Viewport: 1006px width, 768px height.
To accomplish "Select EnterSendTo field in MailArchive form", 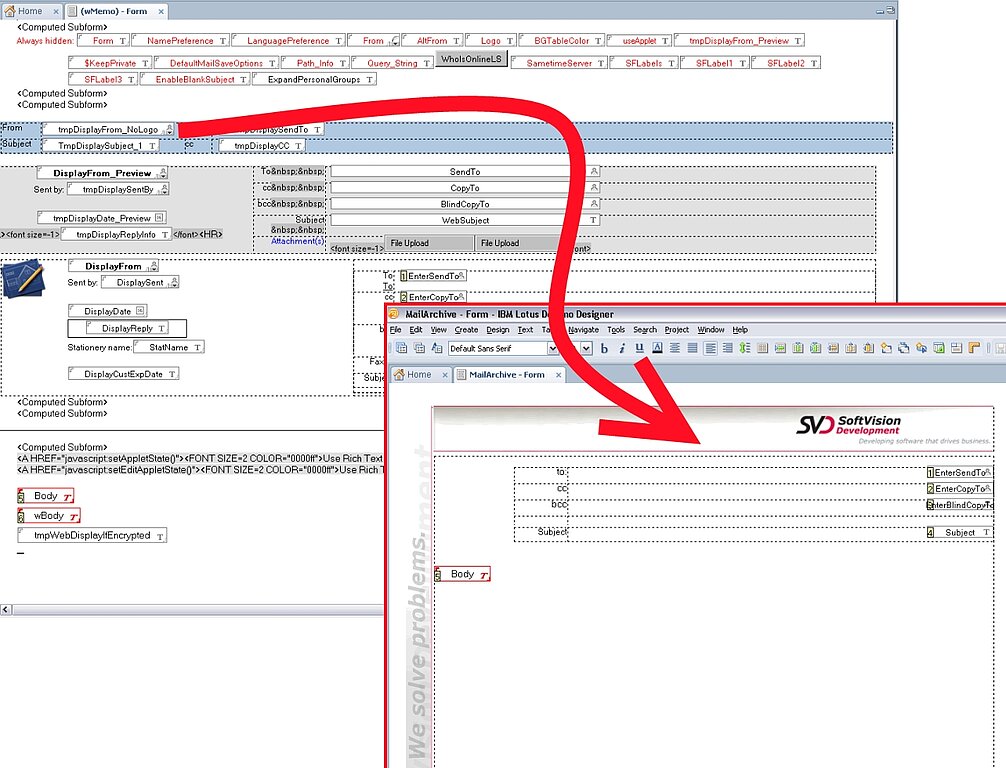I will 959,473.
